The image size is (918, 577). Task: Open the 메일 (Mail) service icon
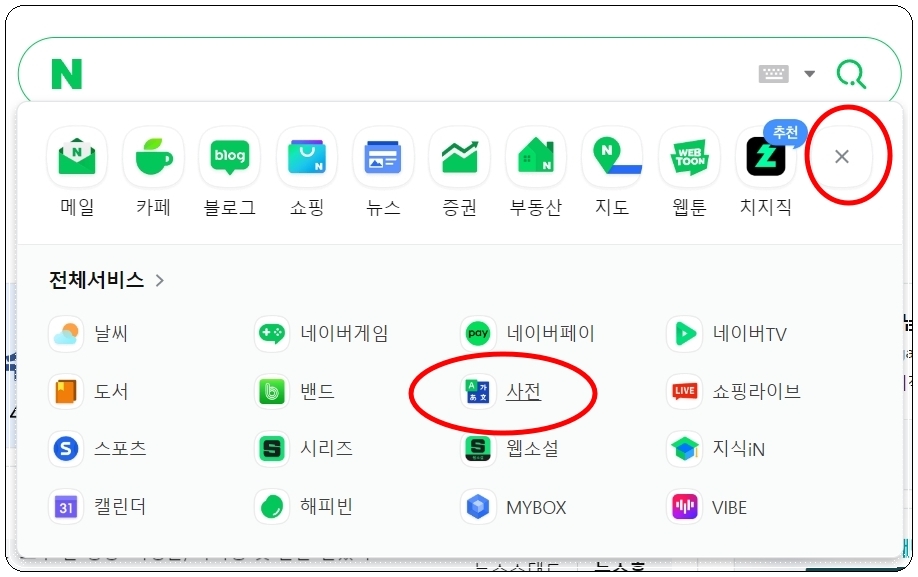point(77,156)
